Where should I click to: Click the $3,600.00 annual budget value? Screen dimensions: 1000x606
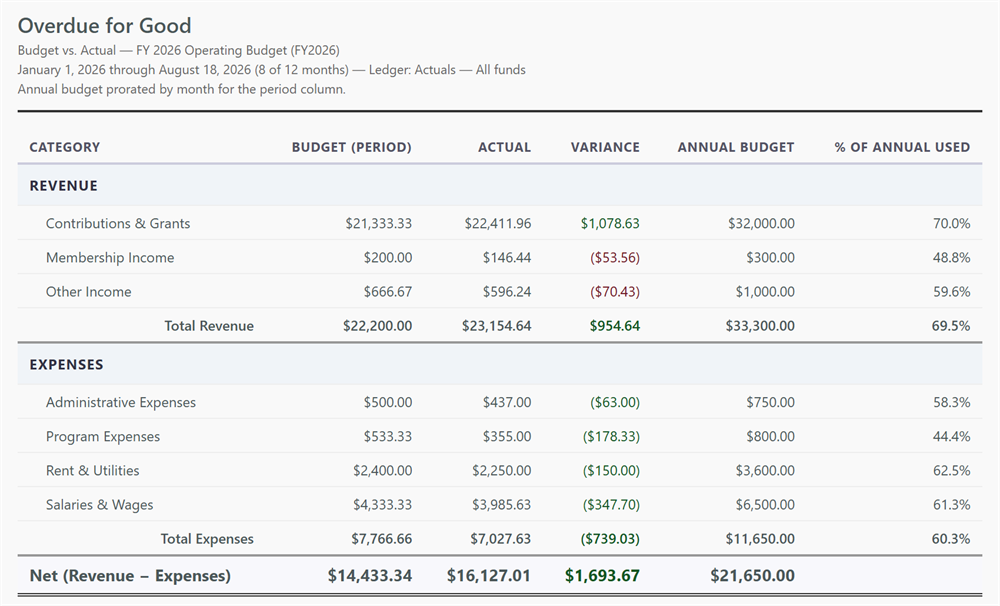point(765,471)
